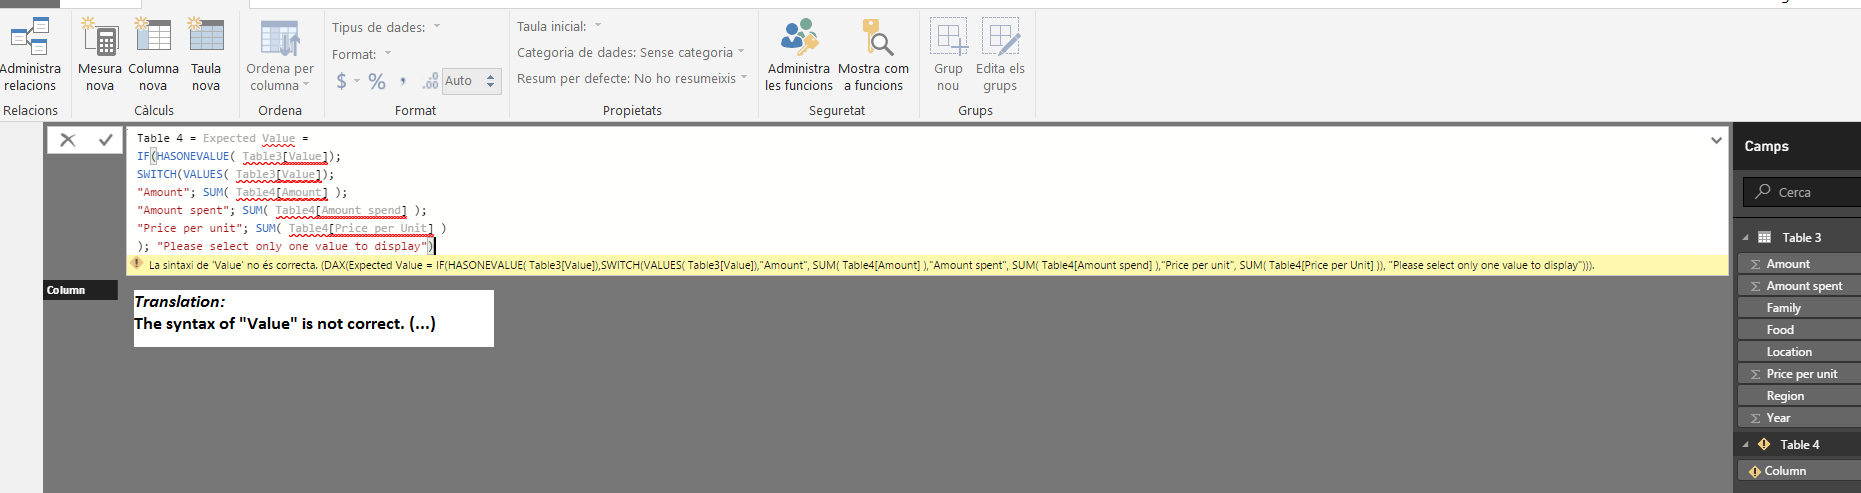This screenshot has height=493, width=1861.
Task: Select the Price per unit field
Action: click(1799, 374)
